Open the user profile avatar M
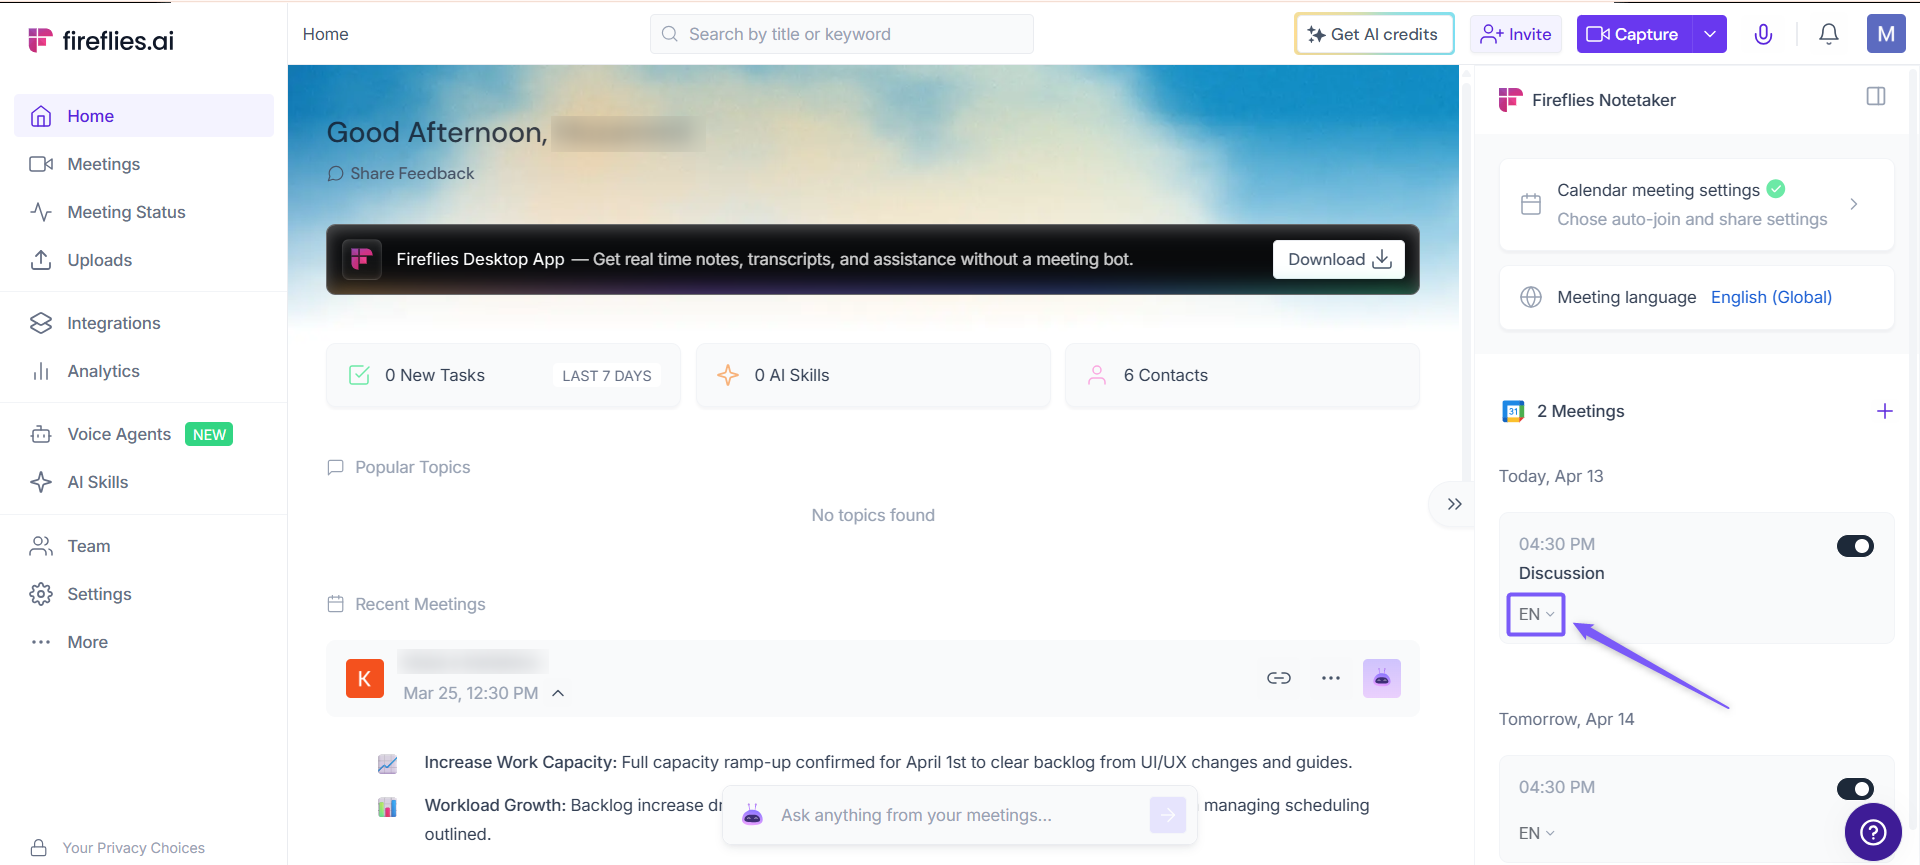The width and height of the screenshot is (1920, 865). pyautogui.click(x=1886, y=34)
